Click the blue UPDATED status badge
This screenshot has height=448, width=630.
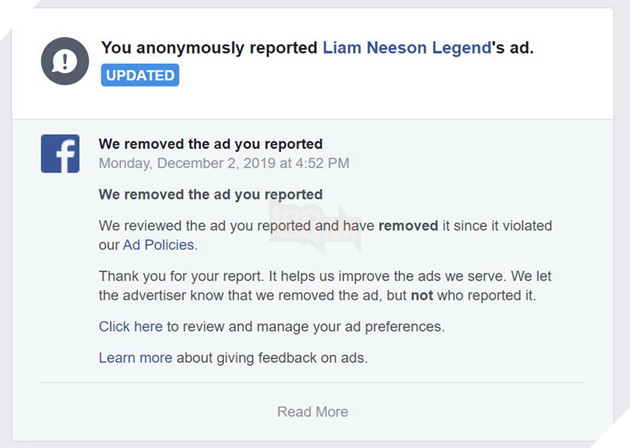(140, 76)
